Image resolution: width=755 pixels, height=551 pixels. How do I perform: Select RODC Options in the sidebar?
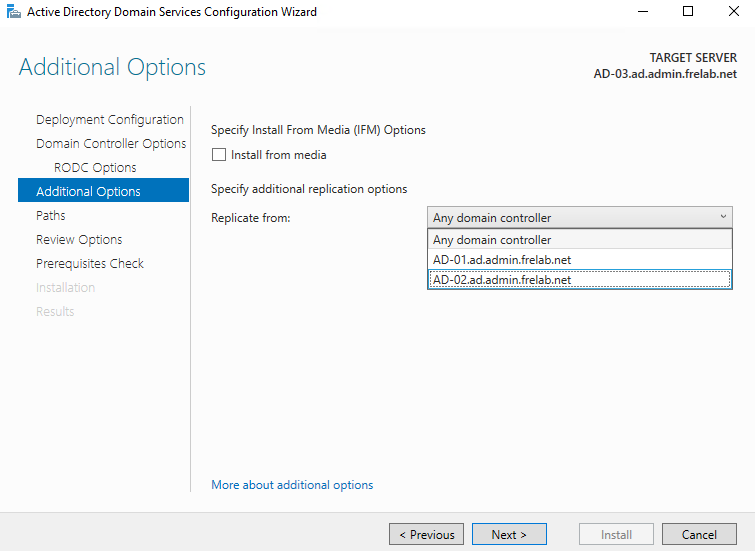(x=95, y=168)
